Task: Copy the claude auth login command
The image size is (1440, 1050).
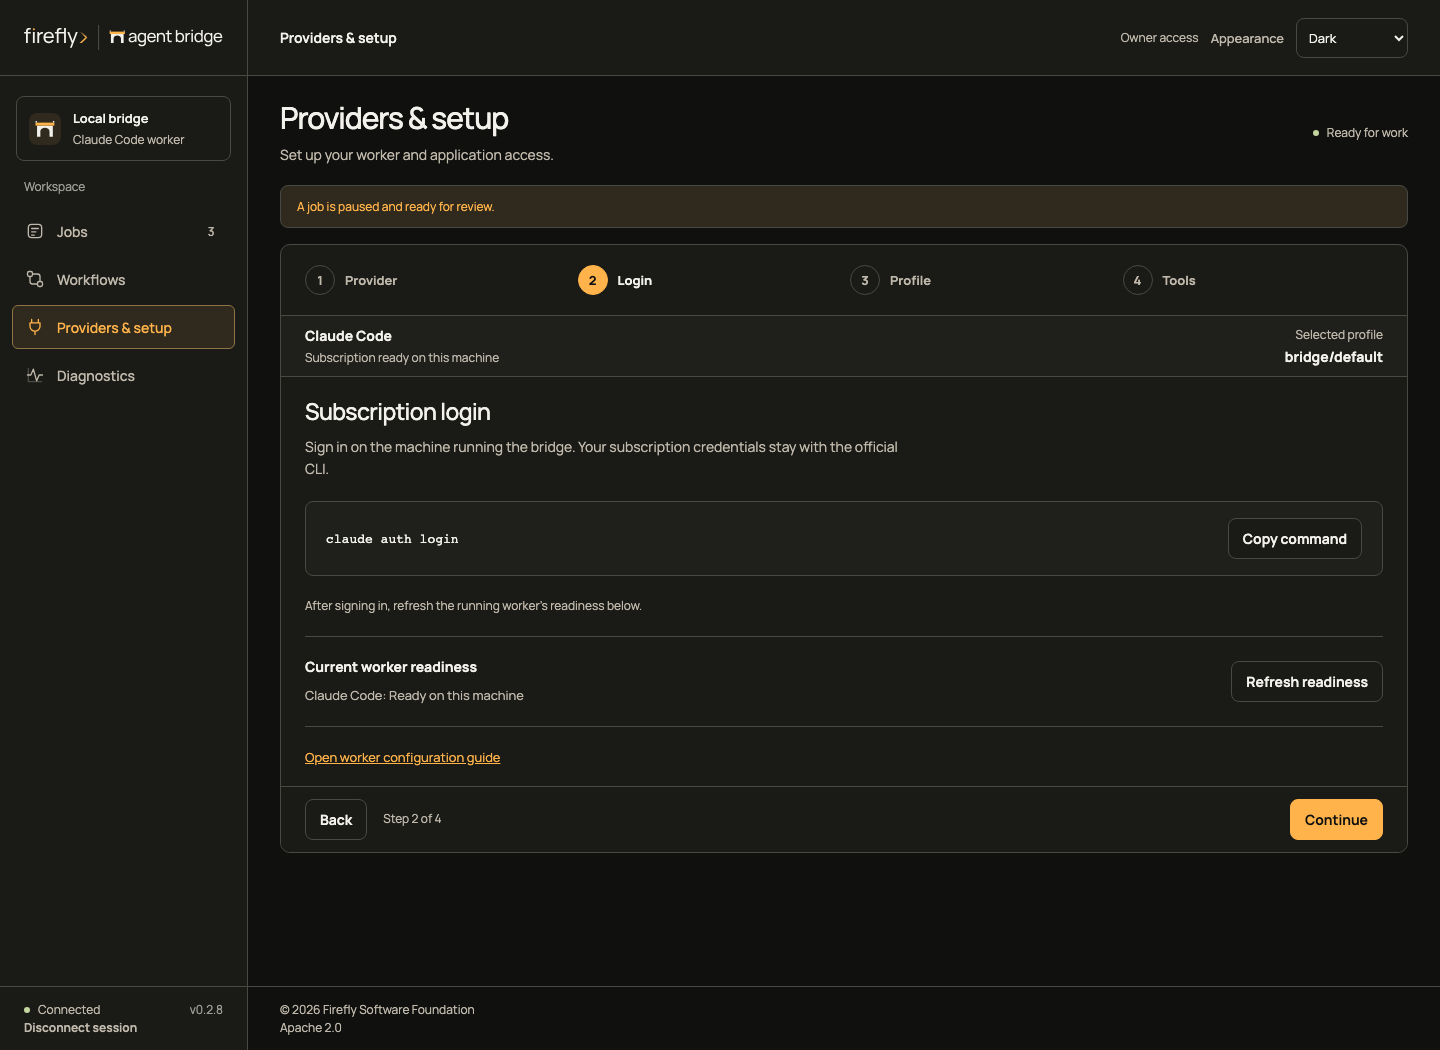Action: [1294, 538]
